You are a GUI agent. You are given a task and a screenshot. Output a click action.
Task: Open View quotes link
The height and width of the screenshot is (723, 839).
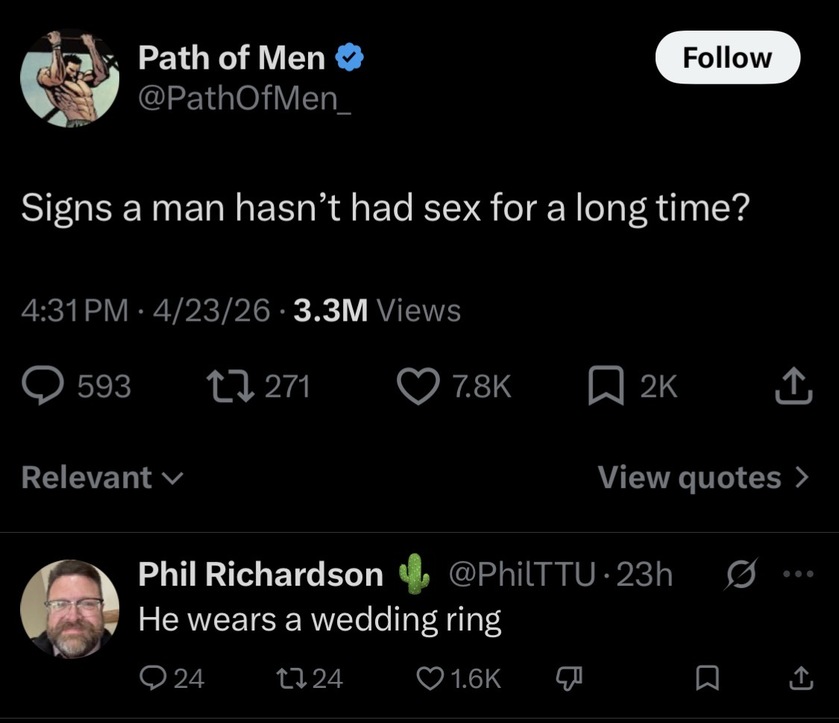(x=702, y=477)
